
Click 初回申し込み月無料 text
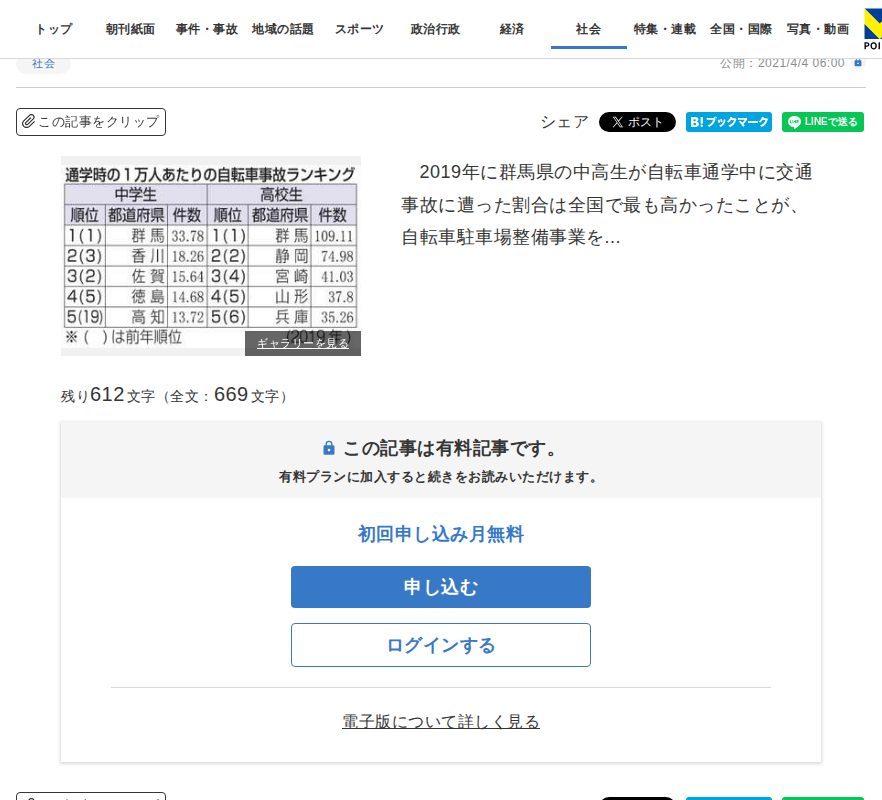click(441, 534)
